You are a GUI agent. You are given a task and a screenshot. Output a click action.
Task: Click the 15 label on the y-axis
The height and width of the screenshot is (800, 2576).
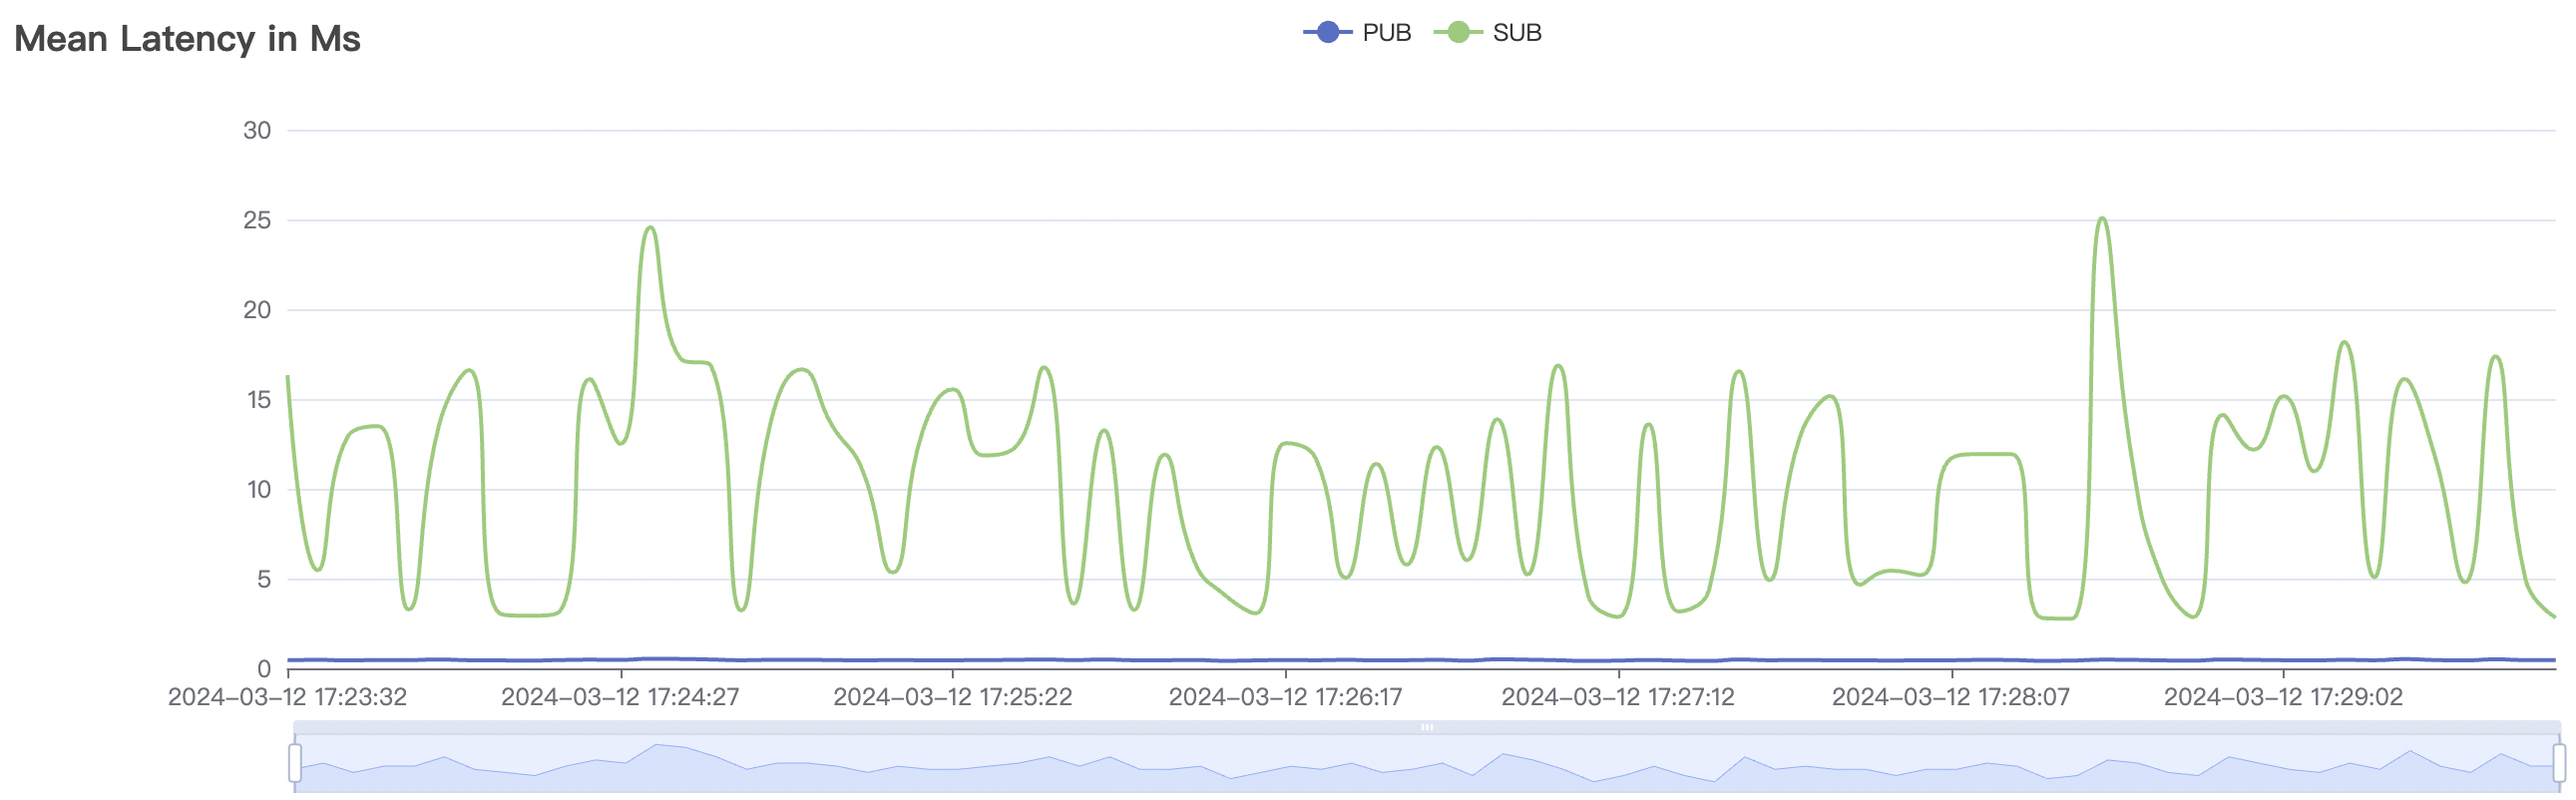click(x=259, y=400)
